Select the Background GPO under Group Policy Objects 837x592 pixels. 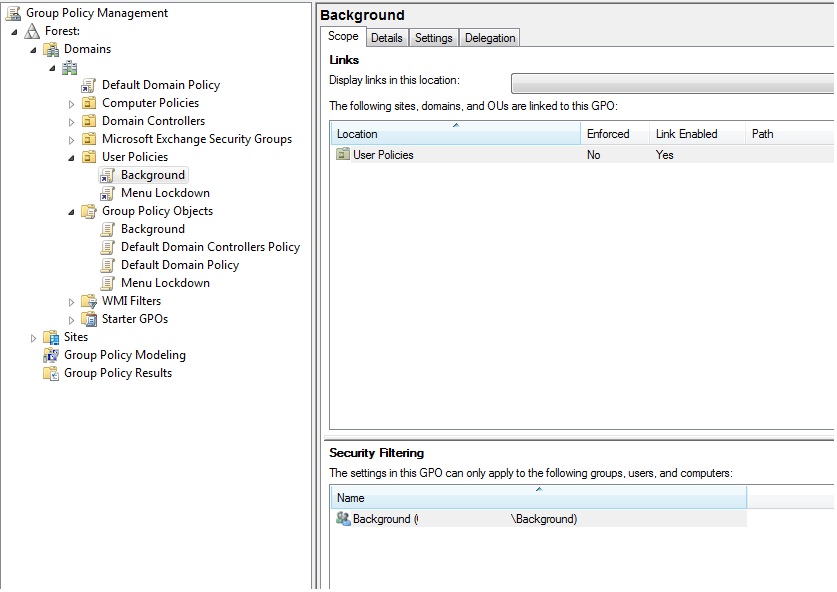pos(153,229)
